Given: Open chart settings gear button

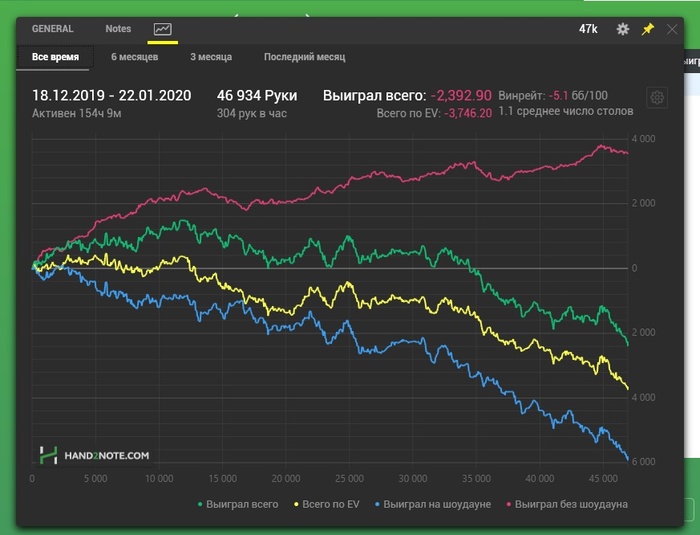Looking at the screenshot, I should tap(657, 97).
